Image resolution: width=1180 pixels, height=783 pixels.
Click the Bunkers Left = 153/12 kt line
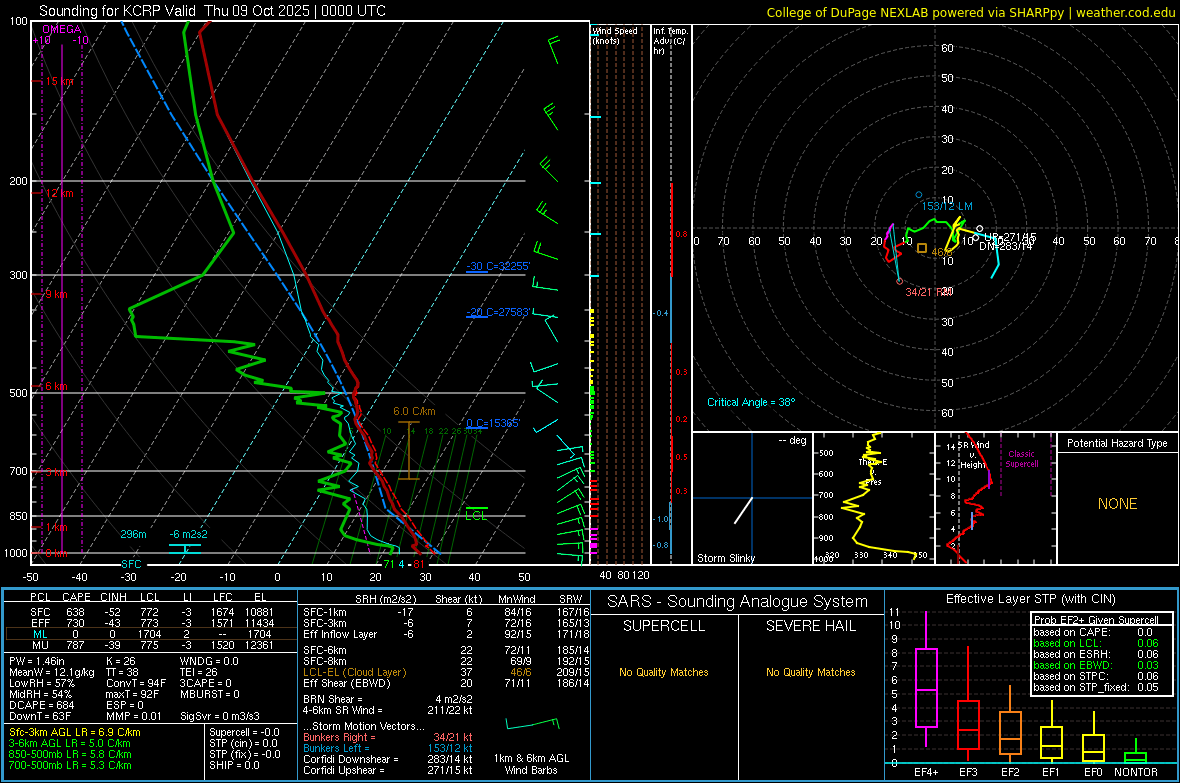(x=387, y=748)
